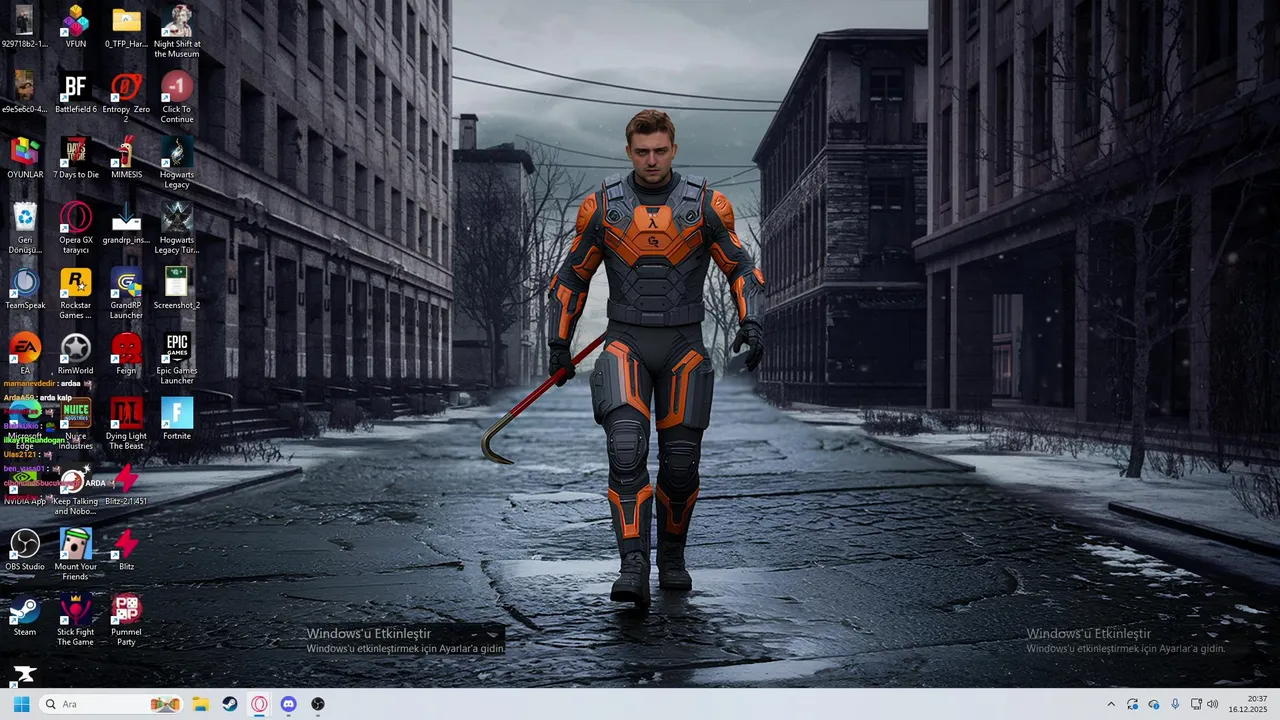
Task: Open the clock and date 20:37 flyout
Action: point(1249,704)
